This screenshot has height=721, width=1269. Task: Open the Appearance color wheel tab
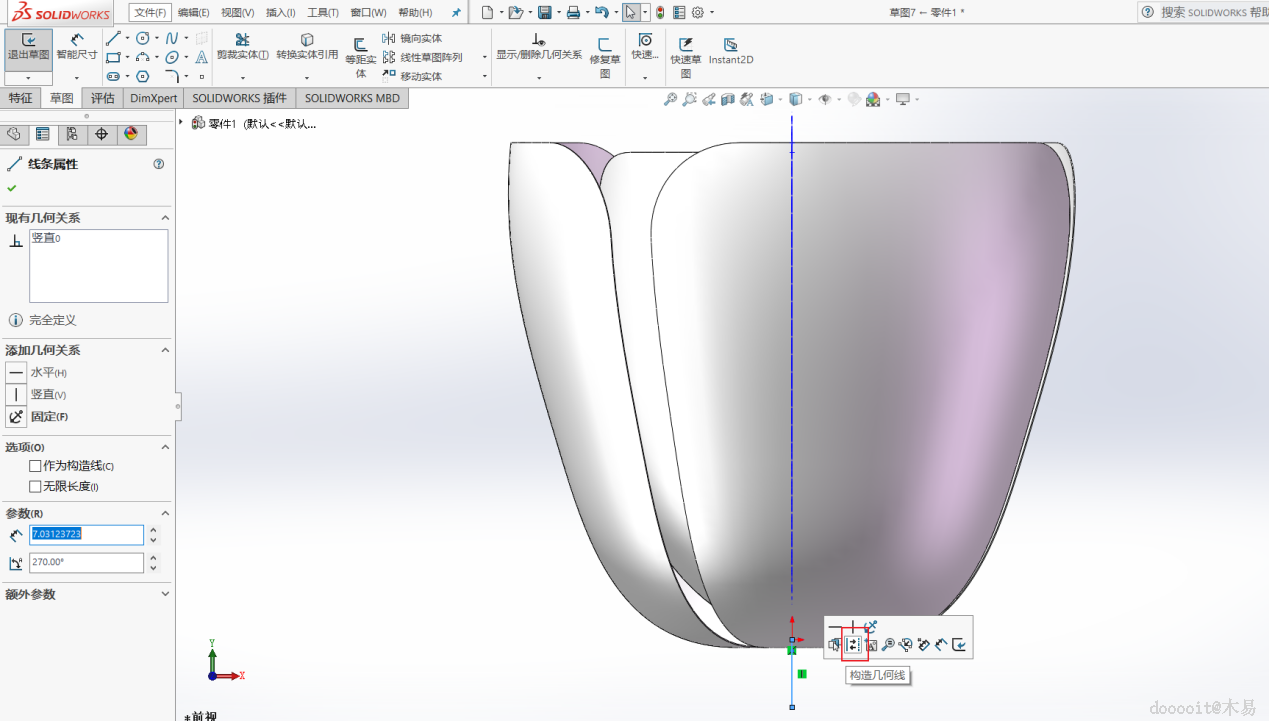[x=130, y=134]
